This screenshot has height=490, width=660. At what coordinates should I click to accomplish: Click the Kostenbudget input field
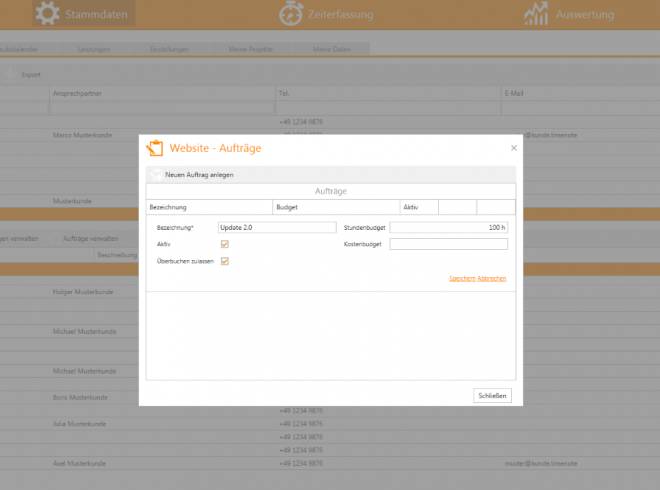(x=448, y=244)
